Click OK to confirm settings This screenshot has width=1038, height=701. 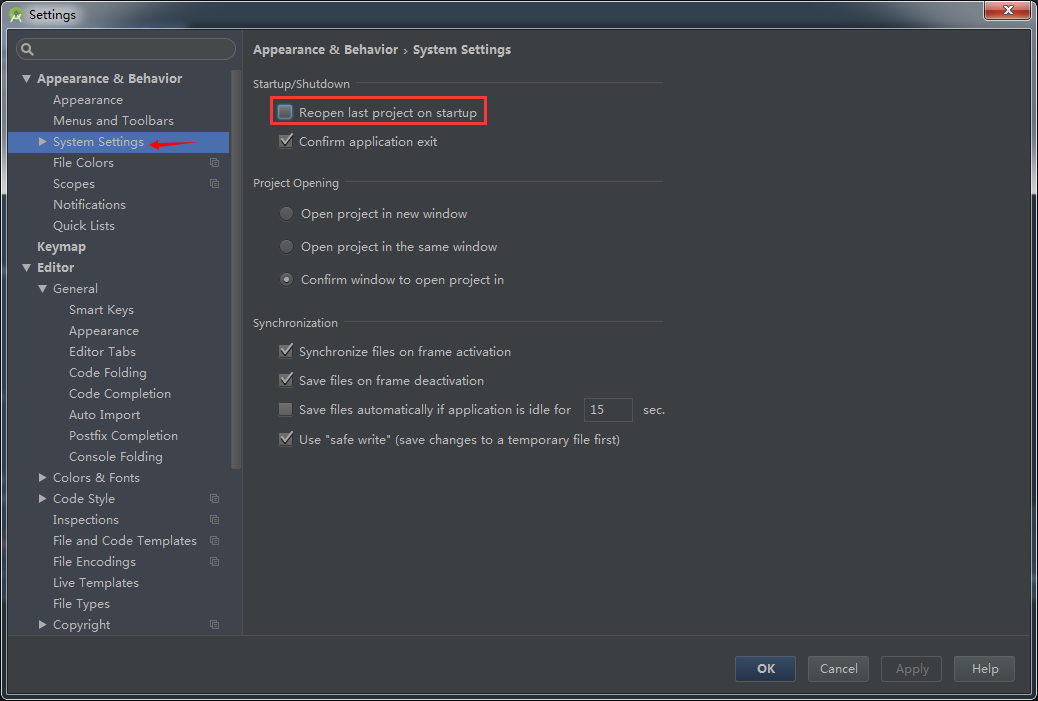pos(765,669)
